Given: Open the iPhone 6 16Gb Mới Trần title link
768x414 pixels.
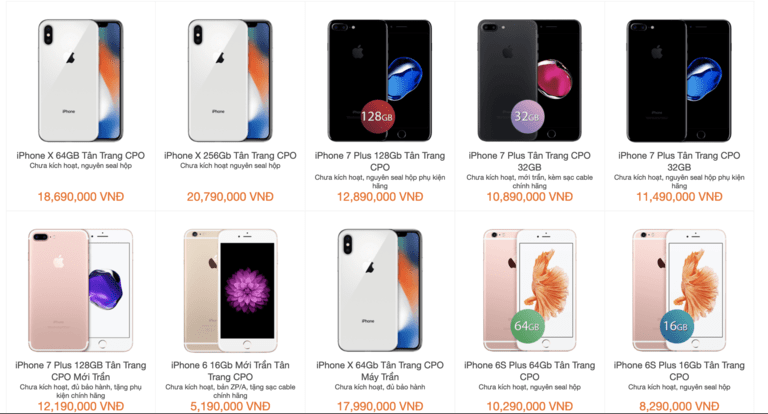Looking at the screenshot, I should tap(230, 371).
